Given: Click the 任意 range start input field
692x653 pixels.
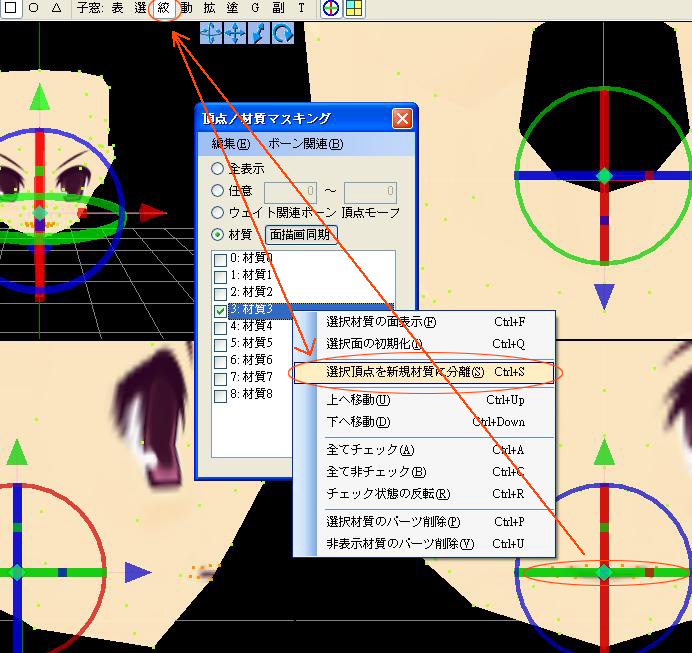Looking at the screenshot, I should (290, 192).
